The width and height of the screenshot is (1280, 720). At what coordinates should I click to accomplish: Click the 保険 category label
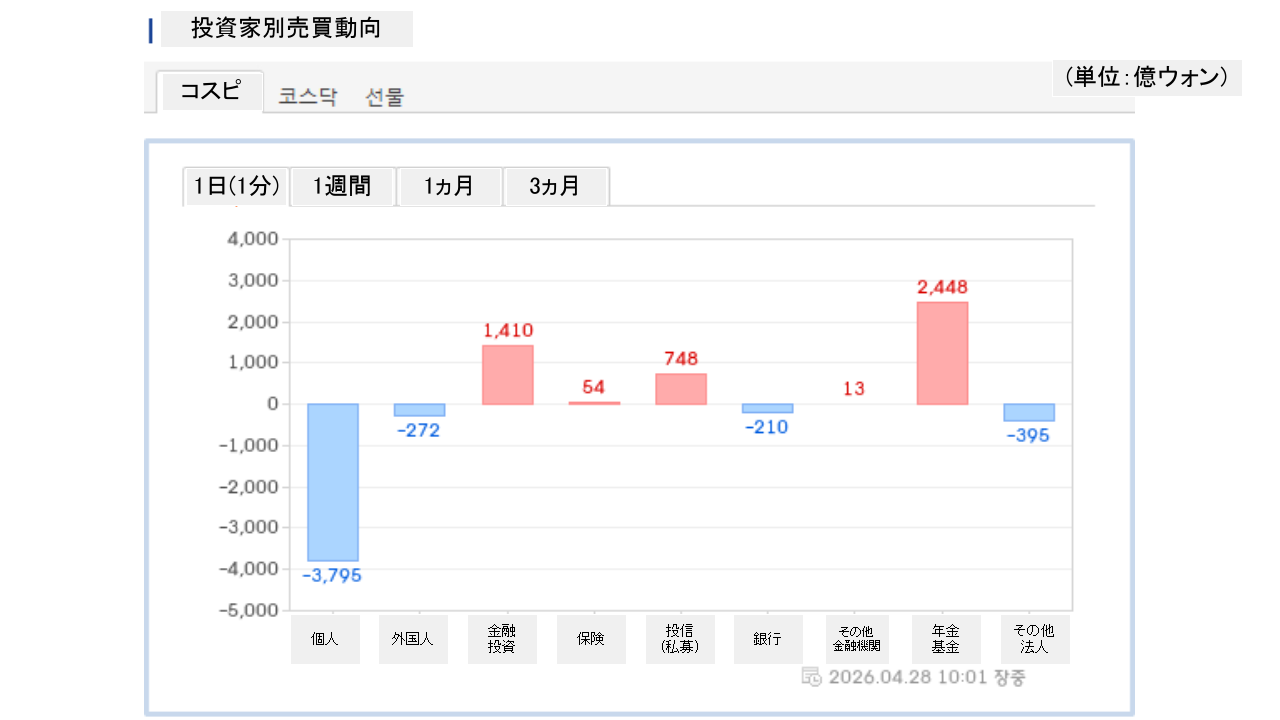pyautogui.click(x=591, y=639)
